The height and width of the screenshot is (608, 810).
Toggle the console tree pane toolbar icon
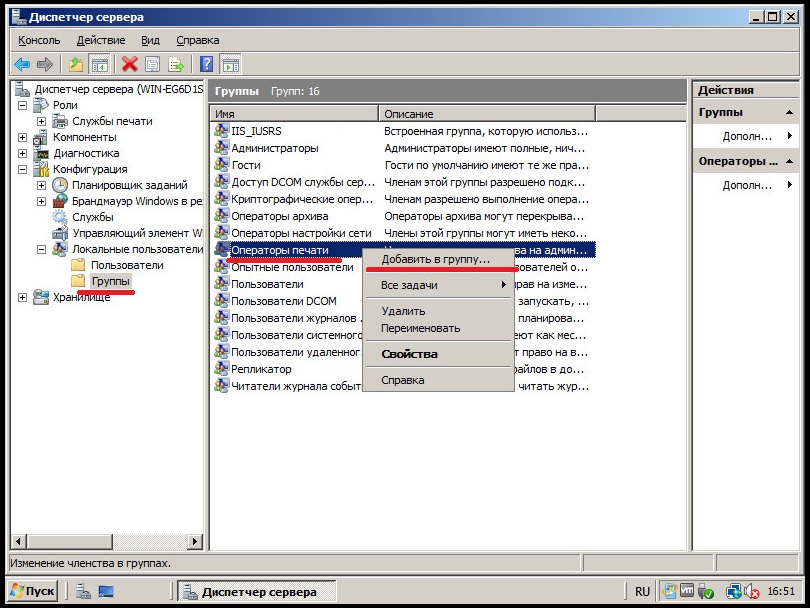100,65
